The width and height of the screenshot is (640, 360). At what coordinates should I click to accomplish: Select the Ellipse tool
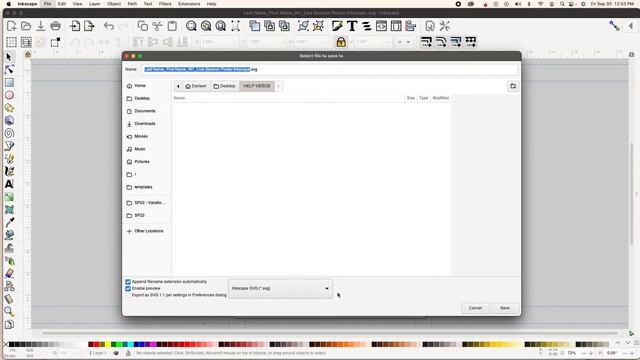point(9,95)
